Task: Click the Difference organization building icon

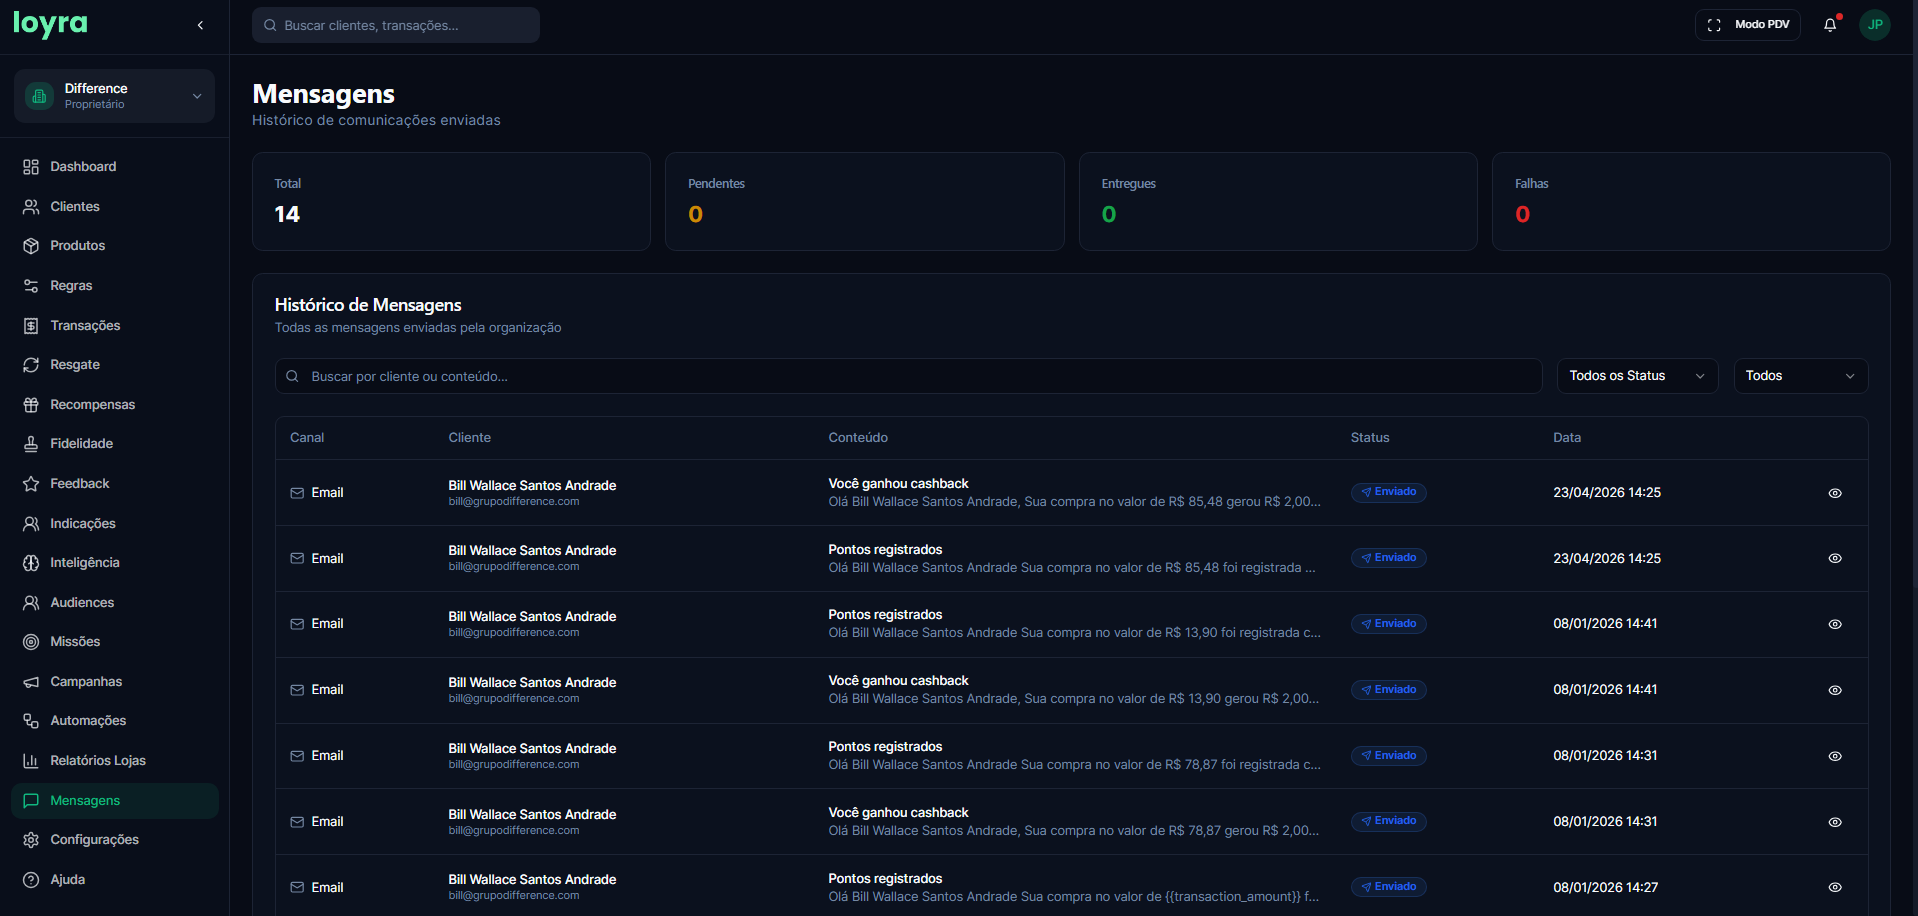Action: tap(39, 96)
